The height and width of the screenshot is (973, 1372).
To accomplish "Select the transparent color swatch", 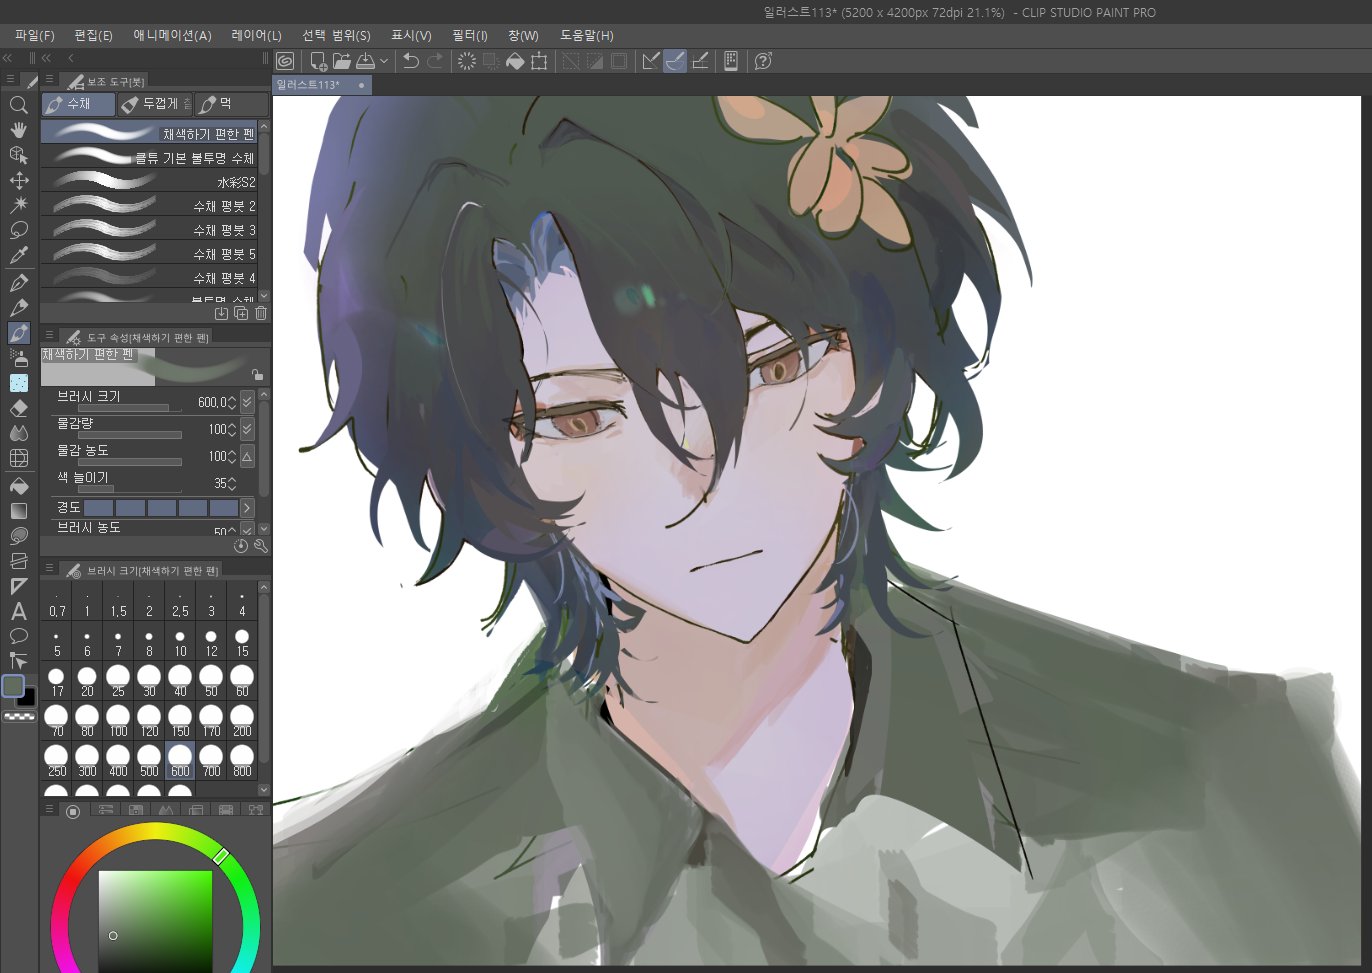I will [x=19, y=716].
